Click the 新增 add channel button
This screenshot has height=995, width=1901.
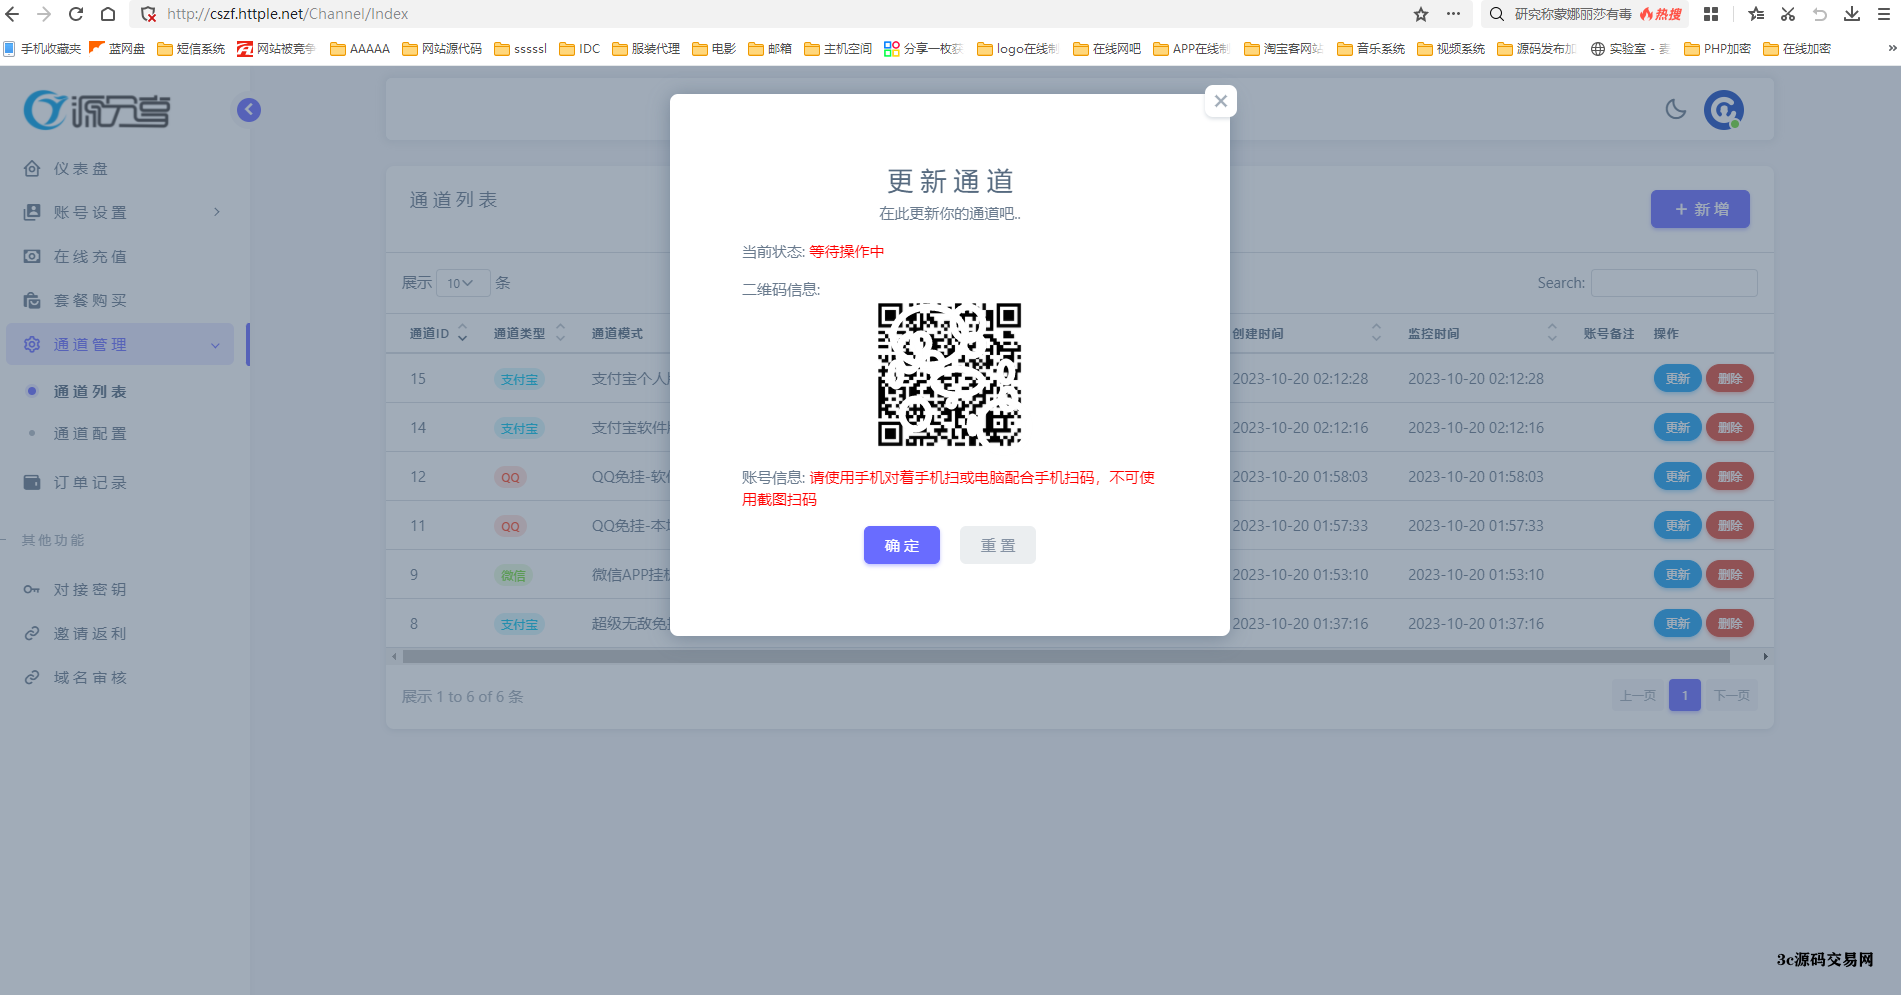pyautogui.click(x=1700, y=209)
